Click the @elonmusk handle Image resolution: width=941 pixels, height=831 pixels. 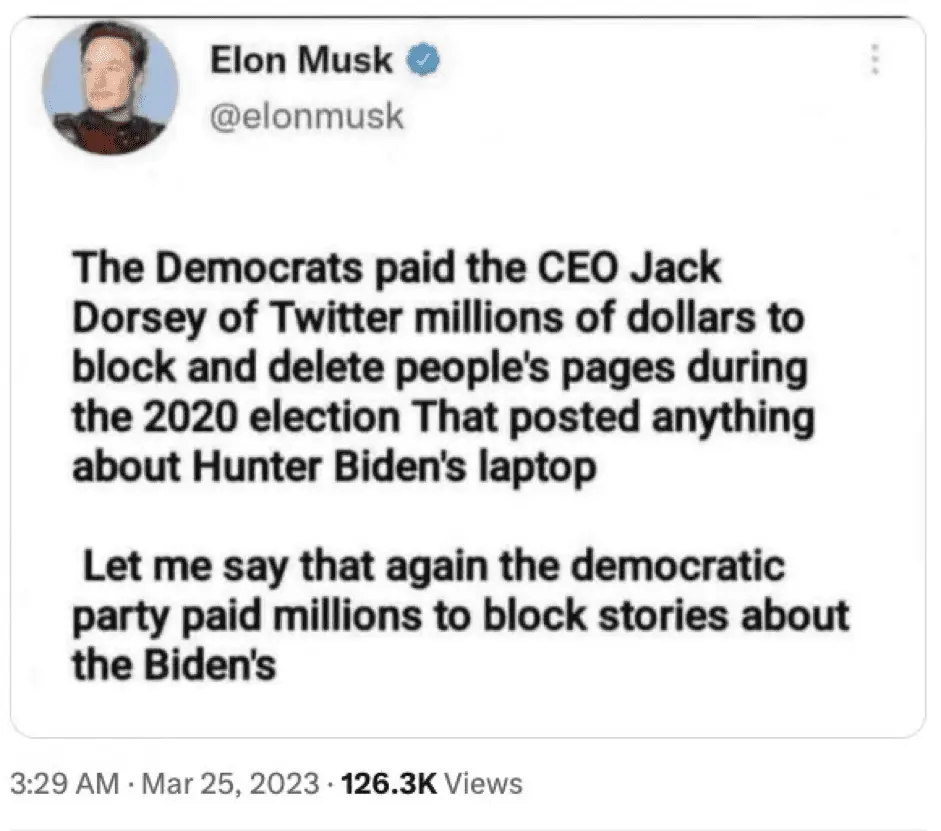coord(308,117)
